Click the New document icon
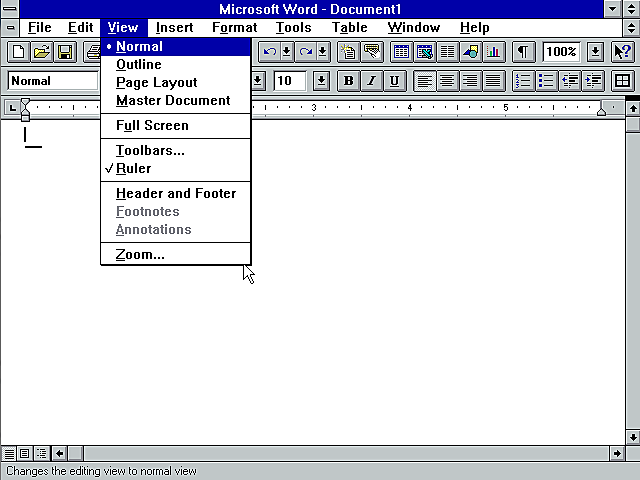This screenshot has width=640, height=480. coord(18,52)
